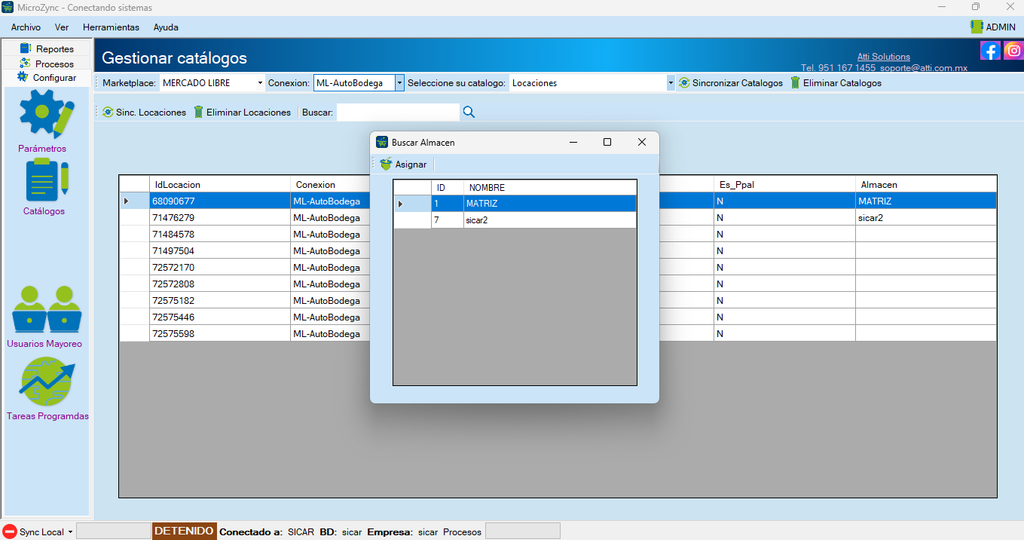
Task: Click the Buscar search input field
Action: tap(398, 112)
